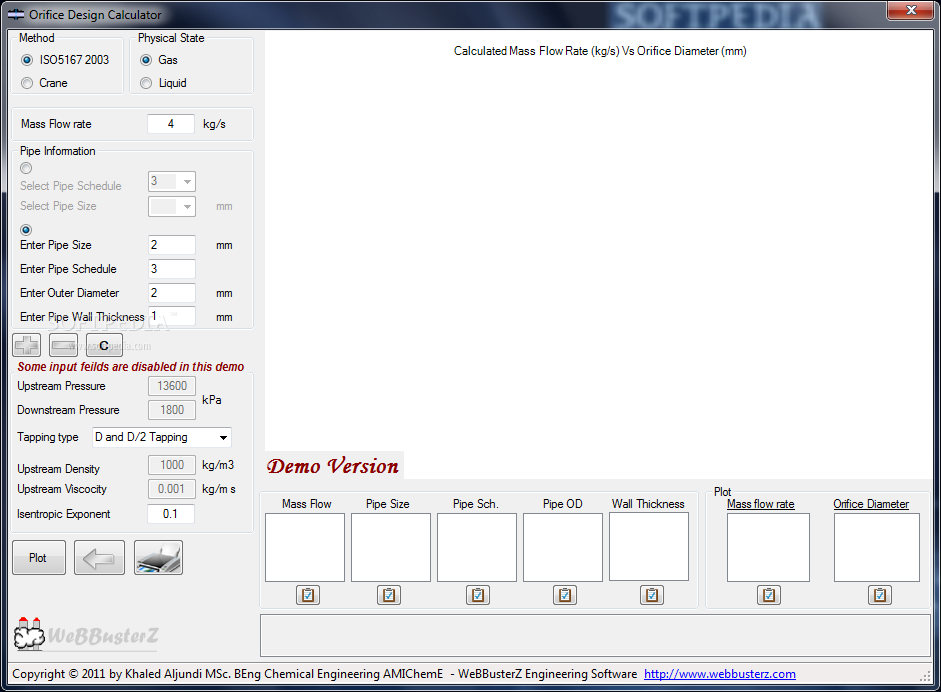Click the Pipe Sch. list box
This screenshot has width=941, height=692.
click(477, 547)
